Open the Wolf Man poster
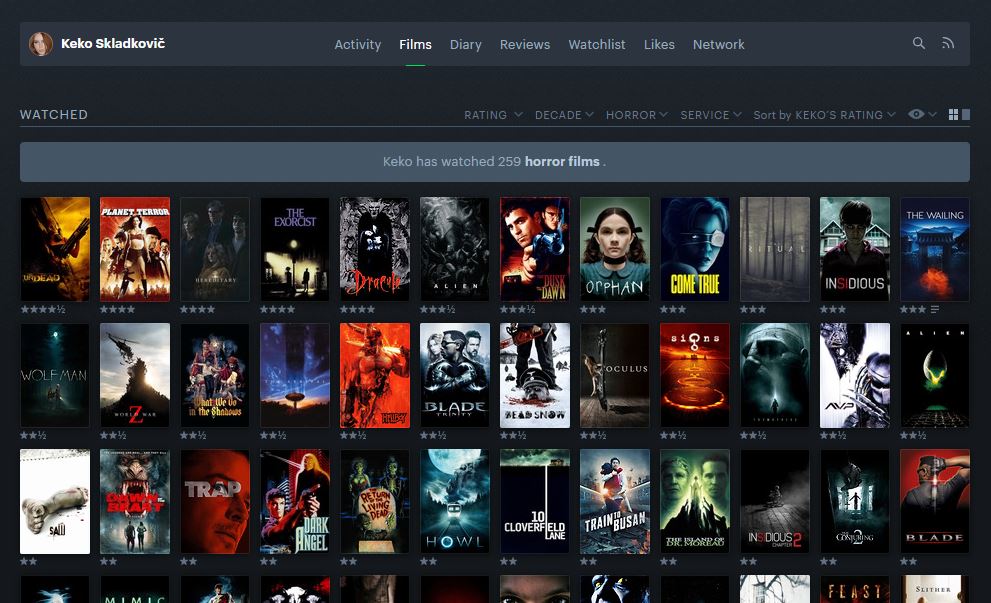This screenshot has height=603, width=991. pos(55,375)
